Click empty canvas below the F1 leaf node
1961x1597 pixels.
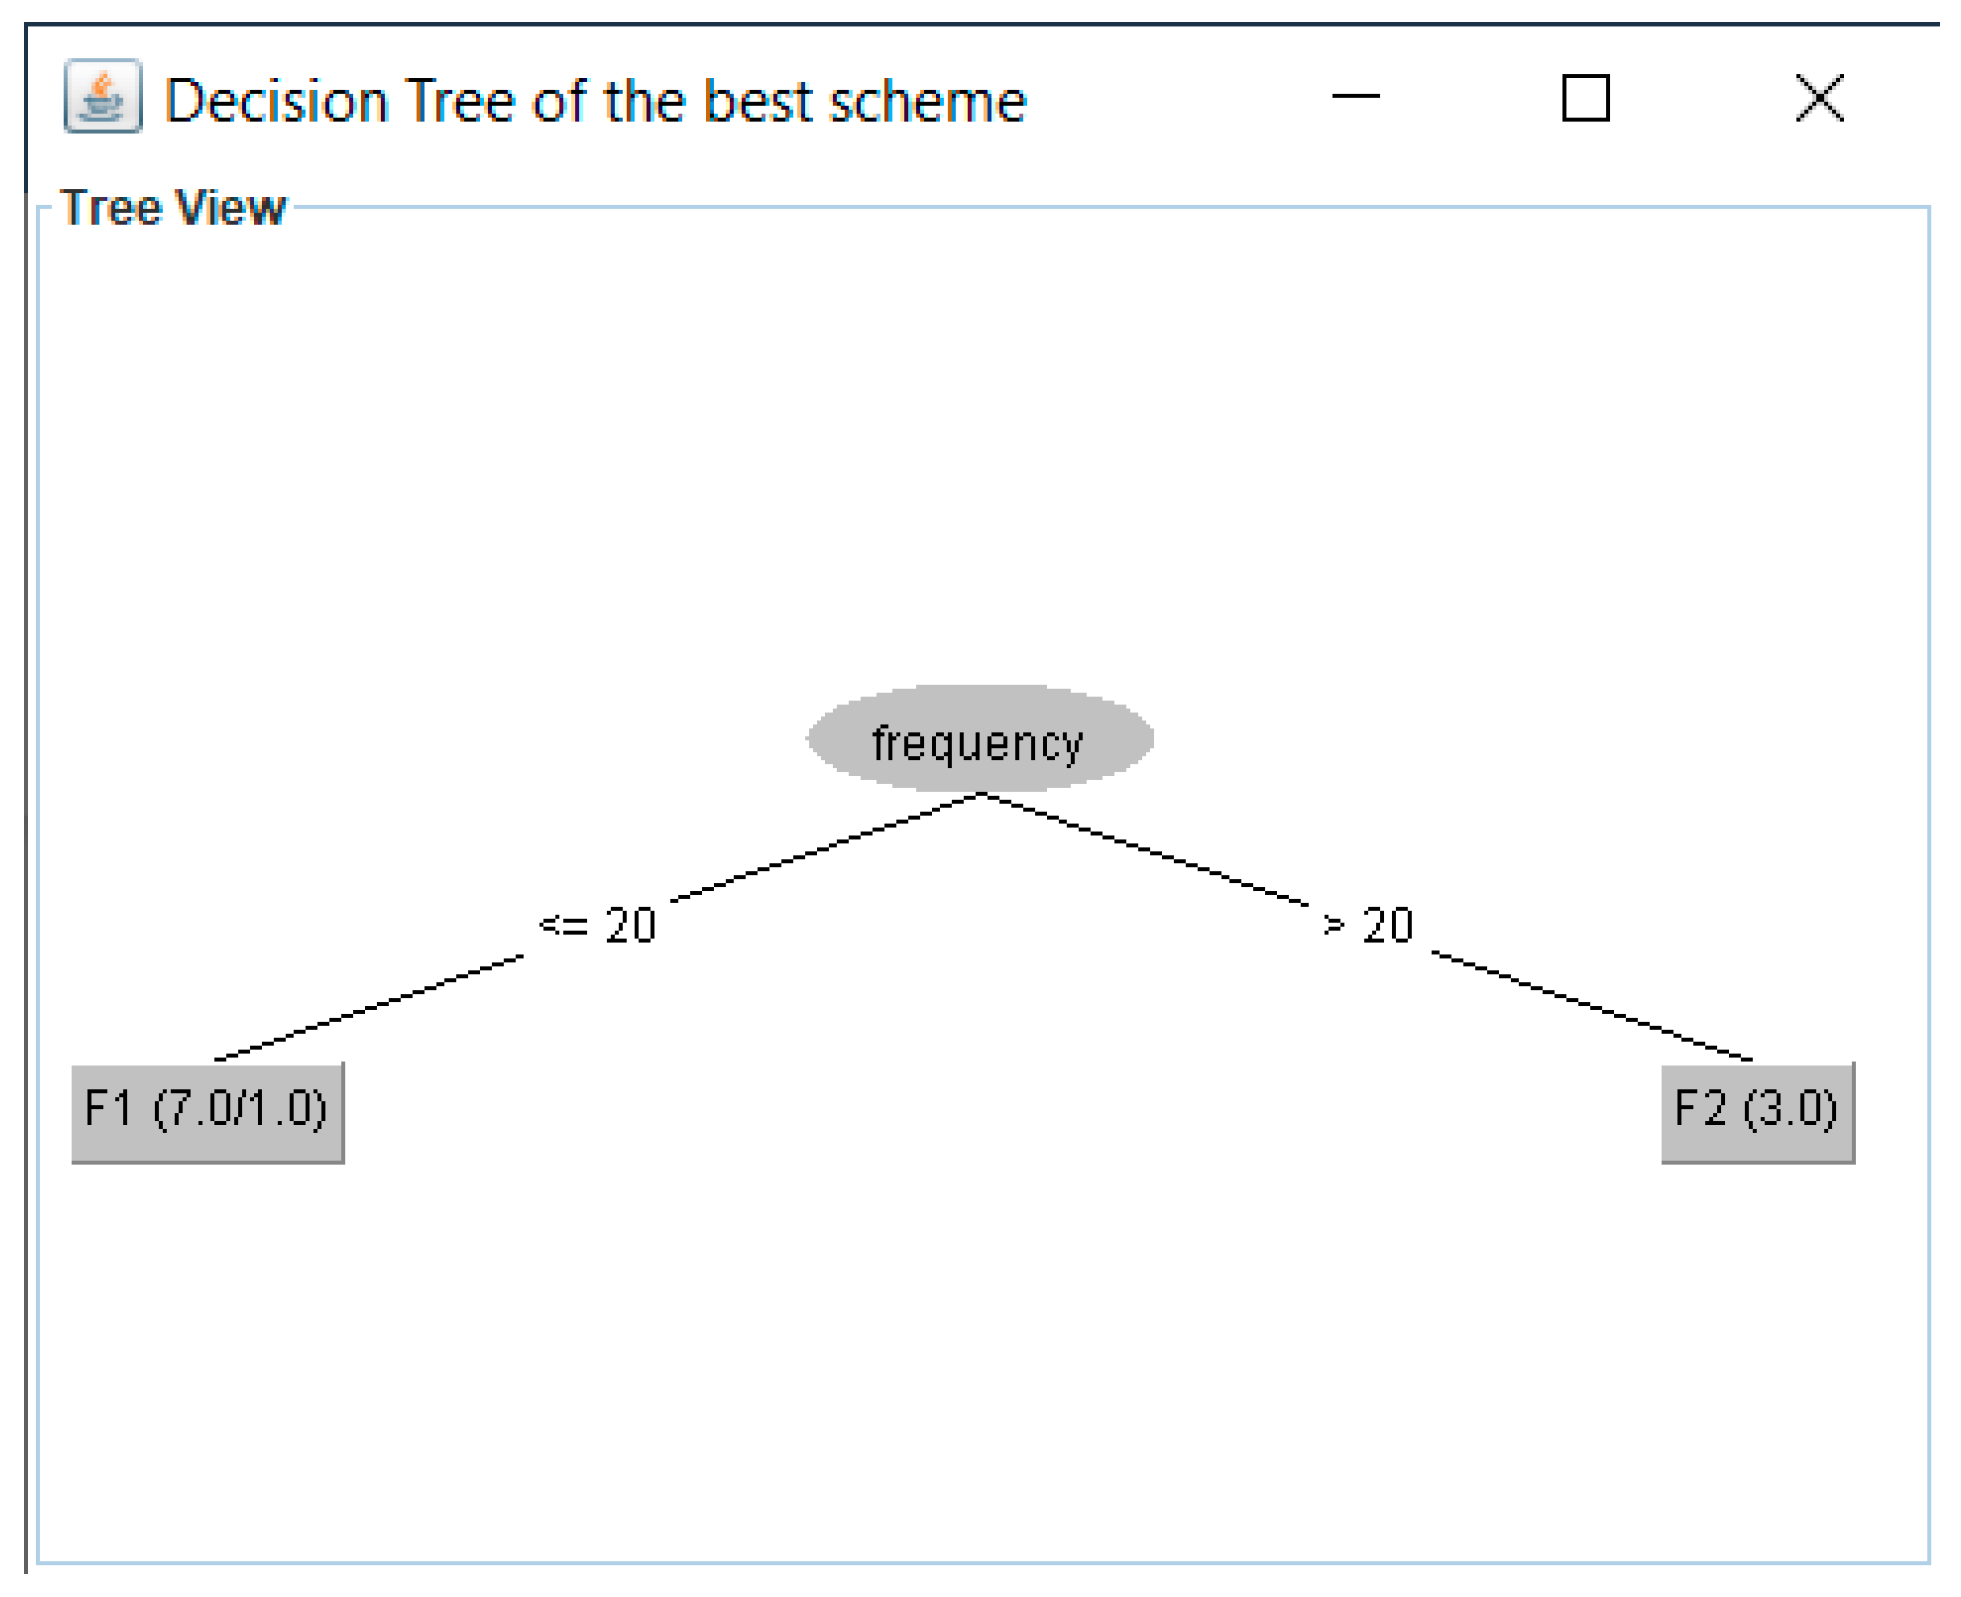pyautogui.click(x=207, y=1350)
